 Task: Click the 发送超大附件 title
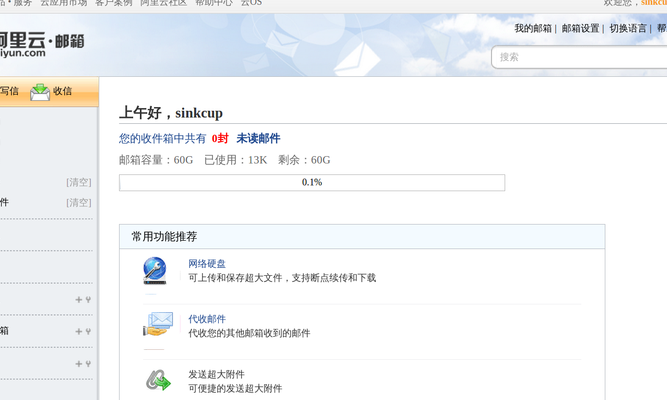(217, 374)
